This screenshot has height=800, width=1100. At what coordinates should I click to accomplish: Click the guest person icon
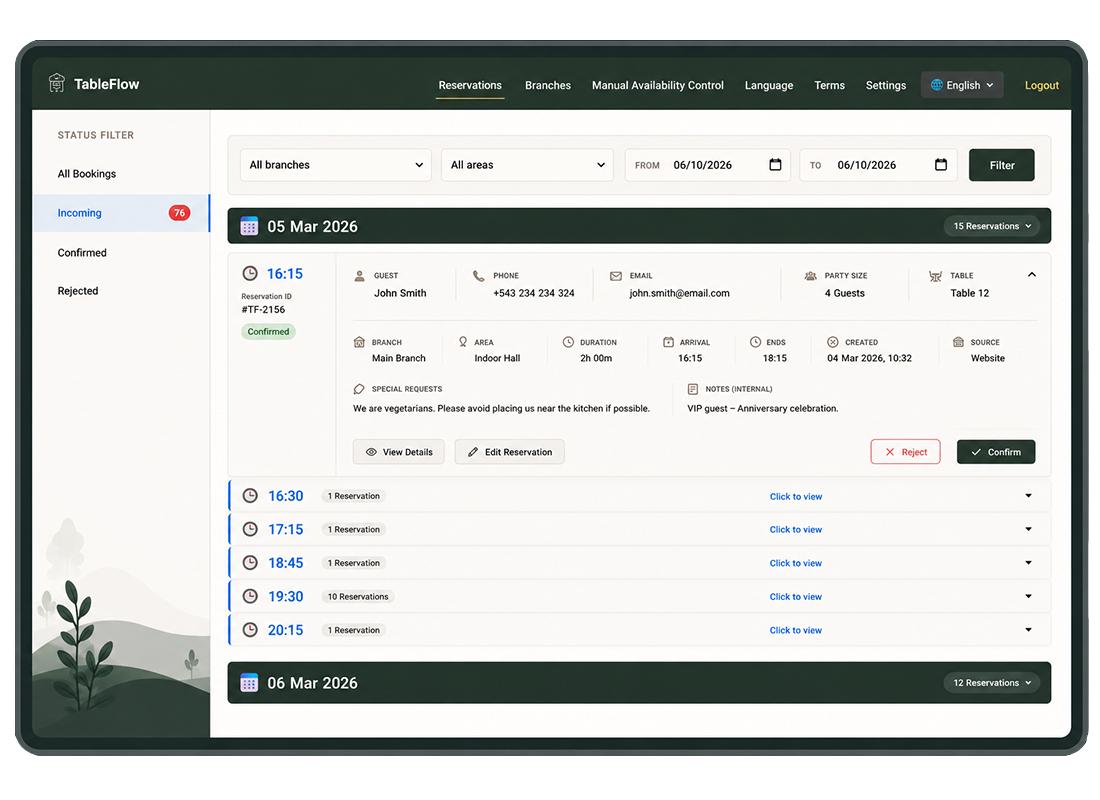click(x=359, y=276)
